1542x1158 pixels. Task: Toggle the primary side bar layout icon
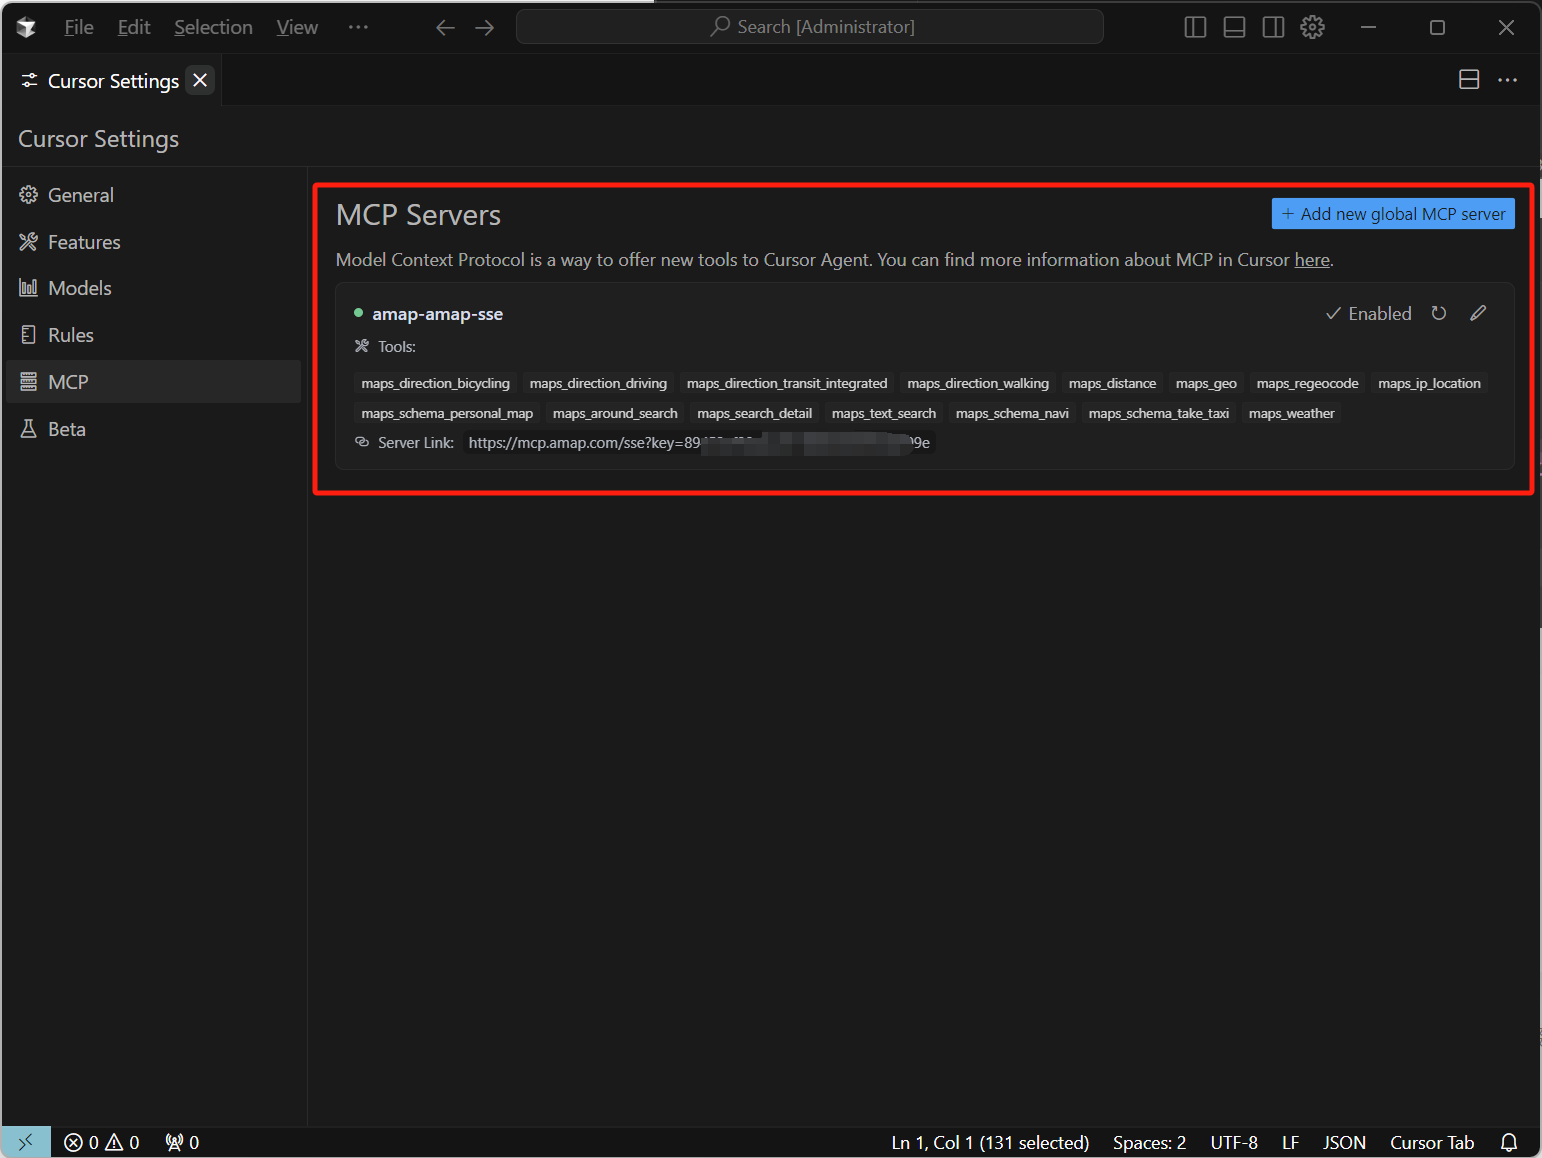click(1195, 27)
